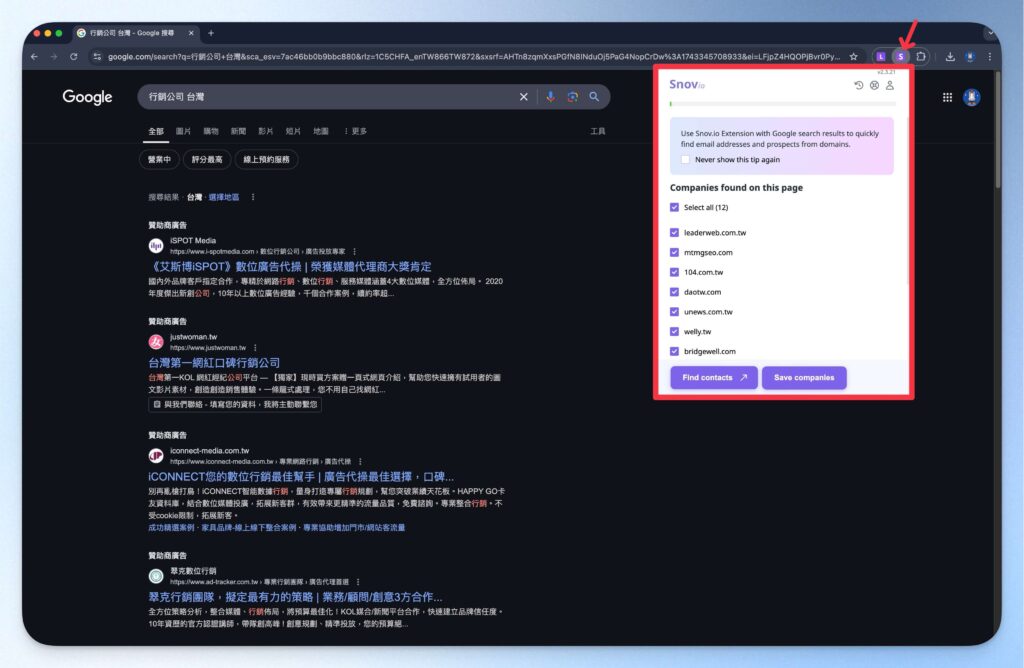Click the browser address bar URL
The width and height of the screenshot is (1024, 668).
[x=473, y=57]
